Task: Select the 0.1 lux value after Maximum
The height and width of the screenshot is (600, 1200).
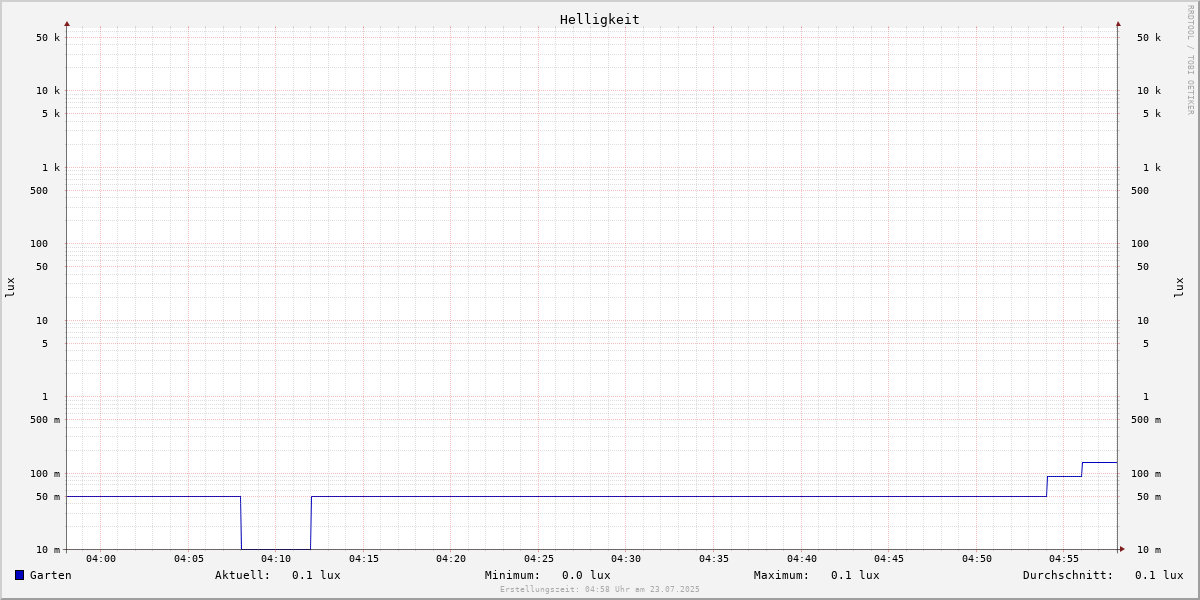Action: click(x=855, y=575)
